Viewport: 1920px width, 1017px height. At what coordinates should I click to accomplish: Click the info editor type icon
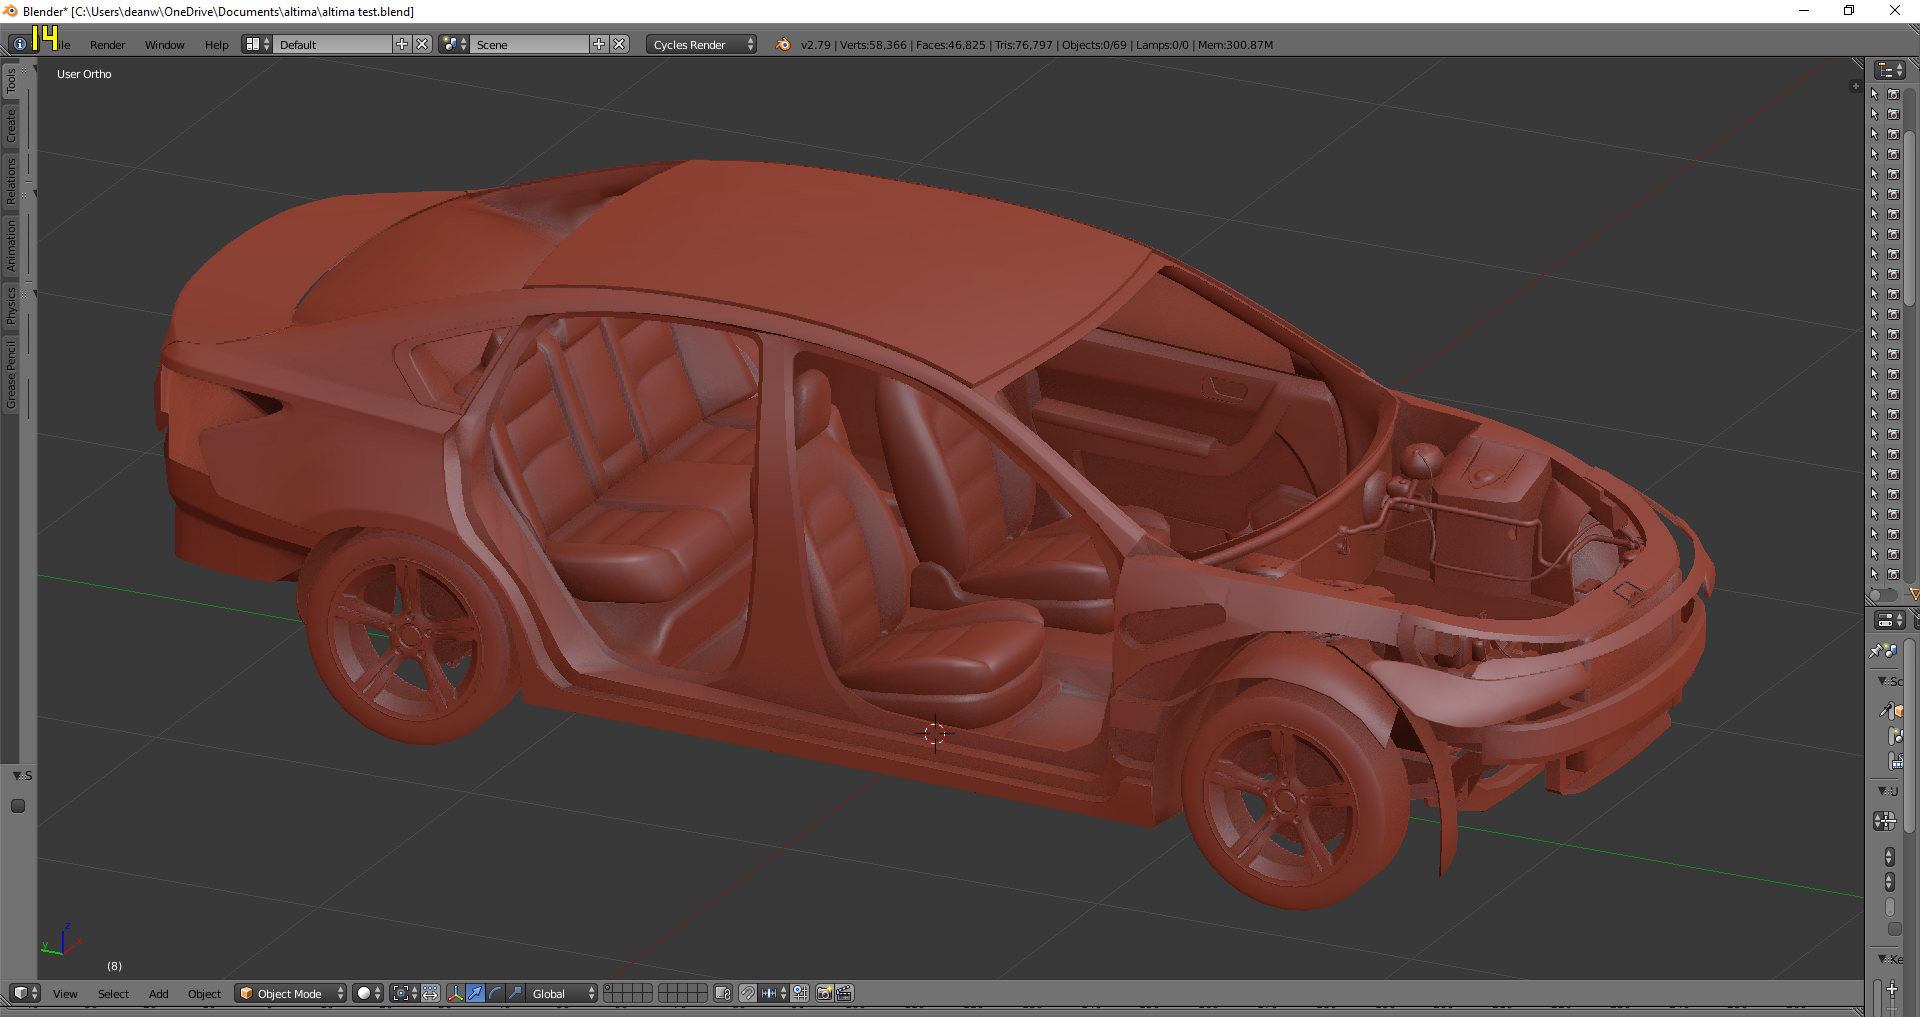[19, 44]
